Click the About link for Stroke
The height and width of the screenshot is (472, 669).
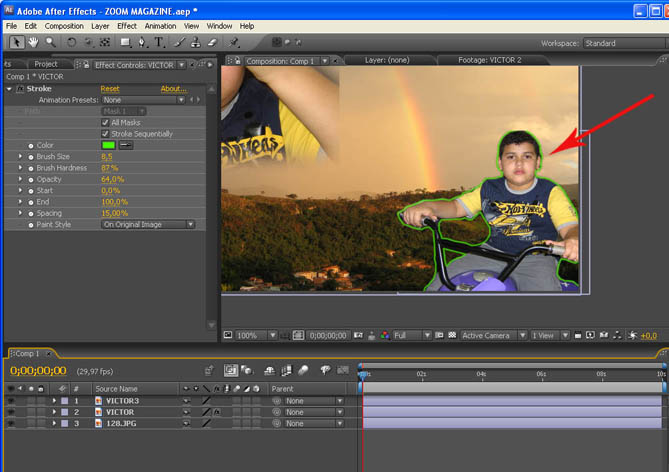173,89
